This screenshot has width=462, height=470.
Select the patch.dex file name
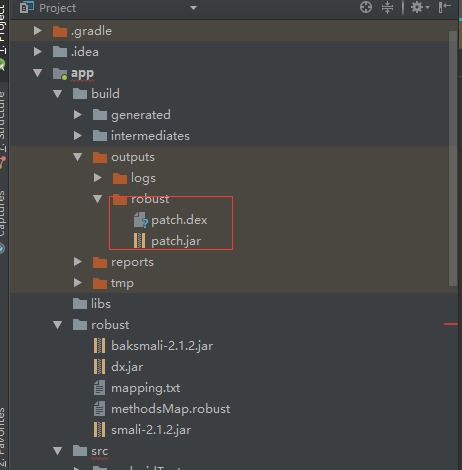179,220
